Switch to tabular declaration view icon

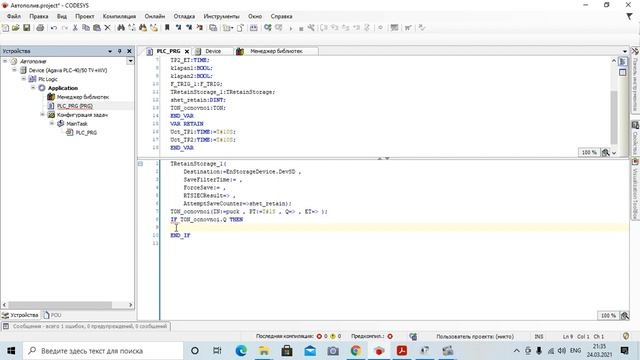(622, 73)
